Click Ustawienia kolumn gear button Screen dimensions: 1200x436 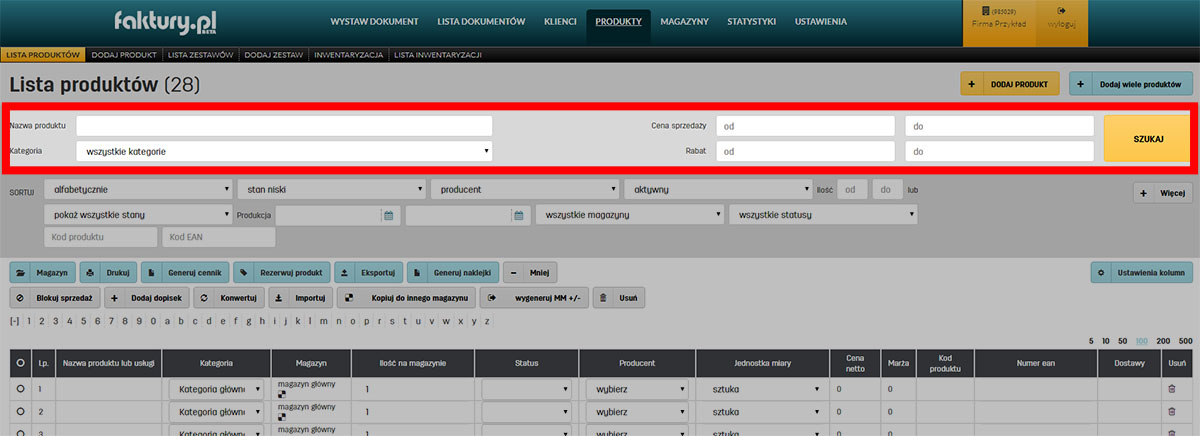pos(1141,272)
